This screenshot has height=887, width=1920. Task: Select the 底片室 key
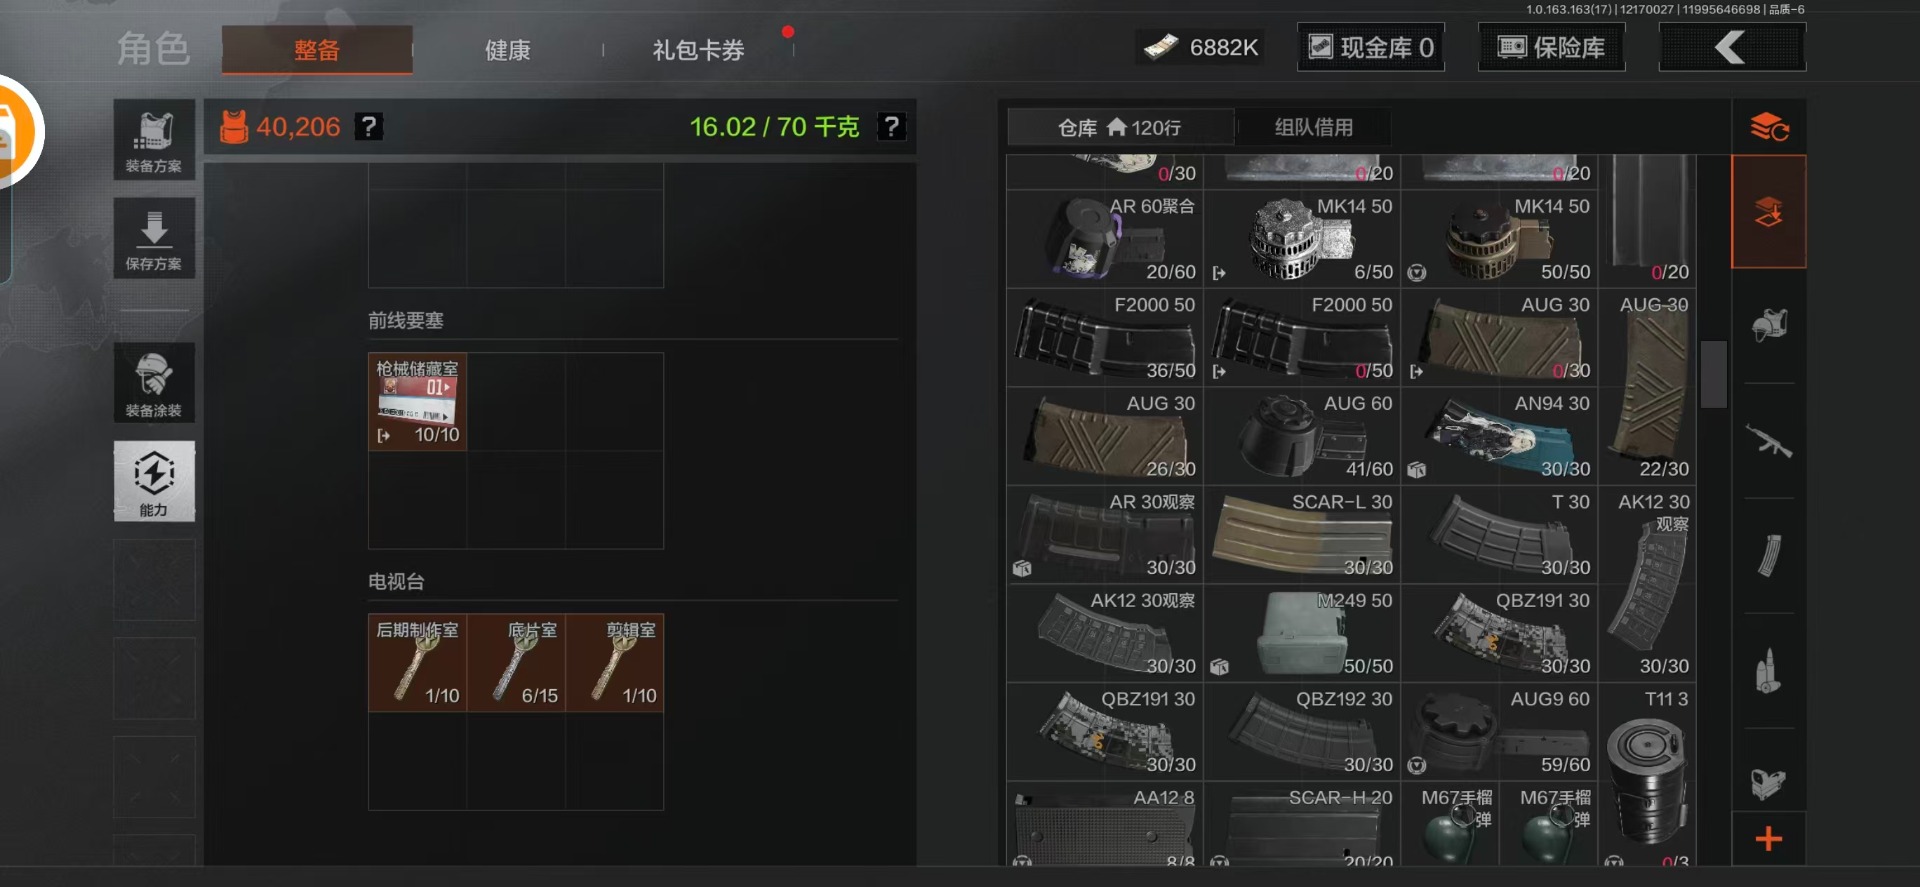click(x=516, y=663)
